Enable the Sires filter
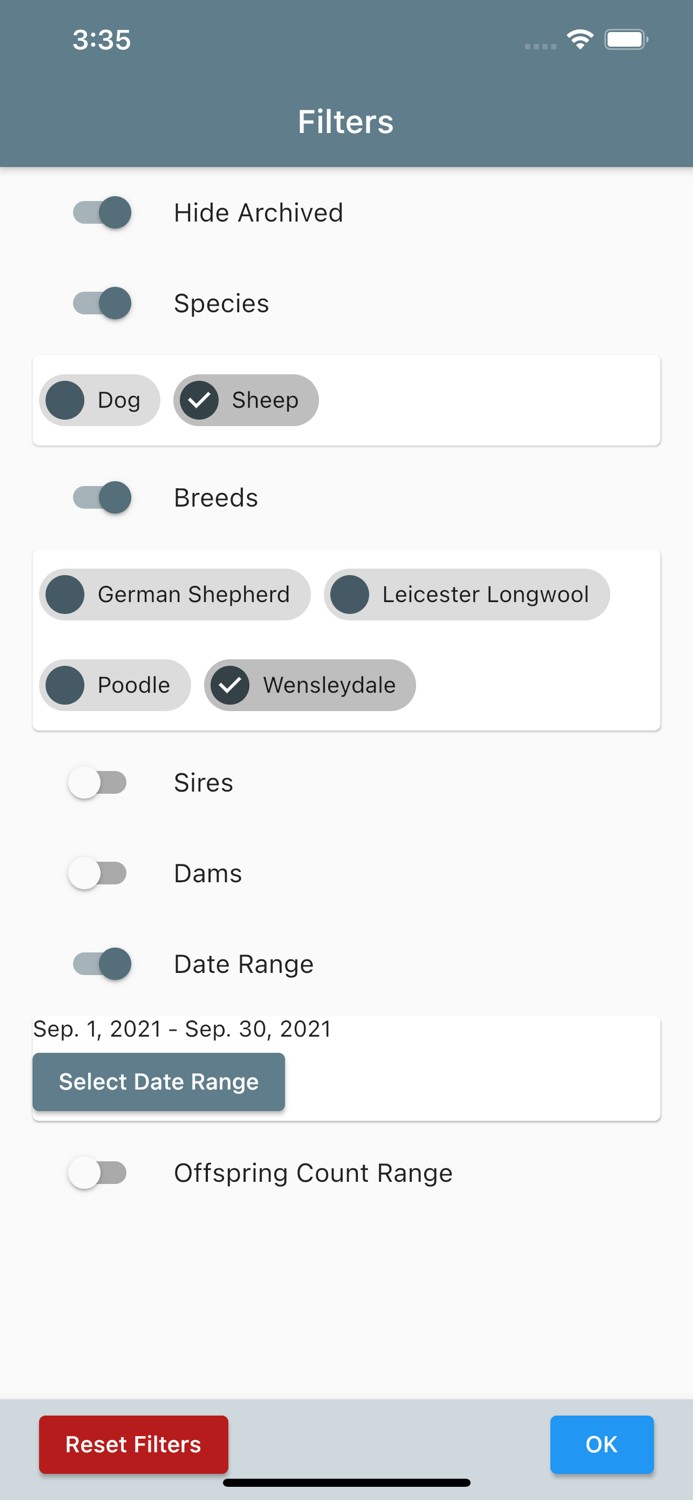The image size is (693, 1500). 99,783
